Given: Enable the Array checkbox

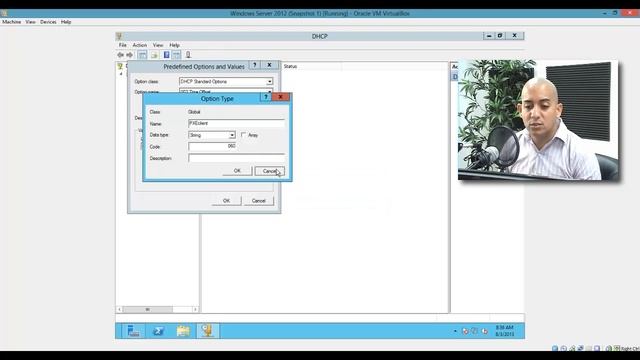Looking at the screenshot, I should click(x=244, y=135).
